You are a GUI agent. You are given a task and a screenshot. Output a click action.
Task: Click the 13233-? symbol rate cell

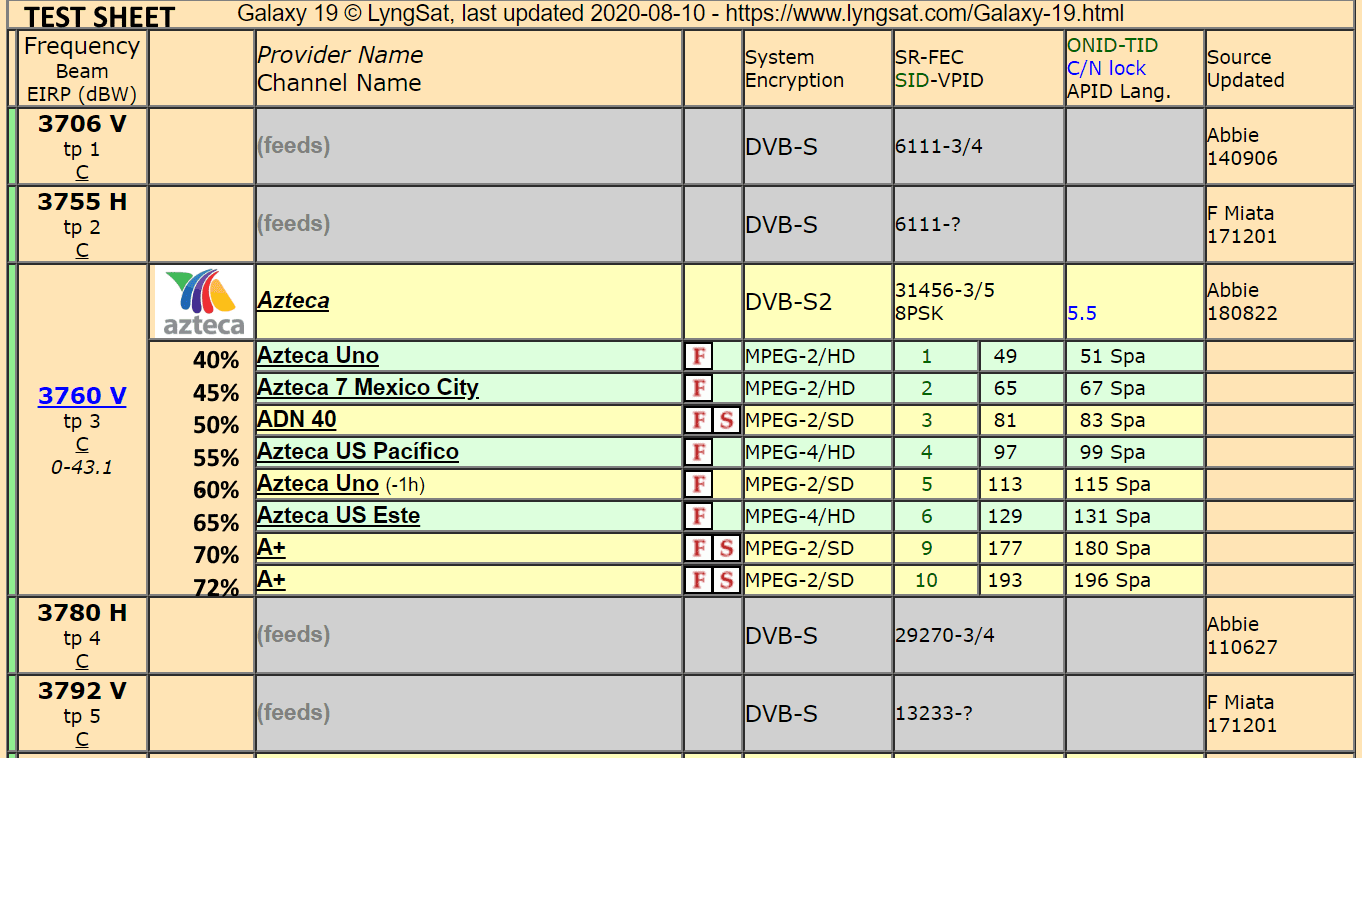click(978, 713)
